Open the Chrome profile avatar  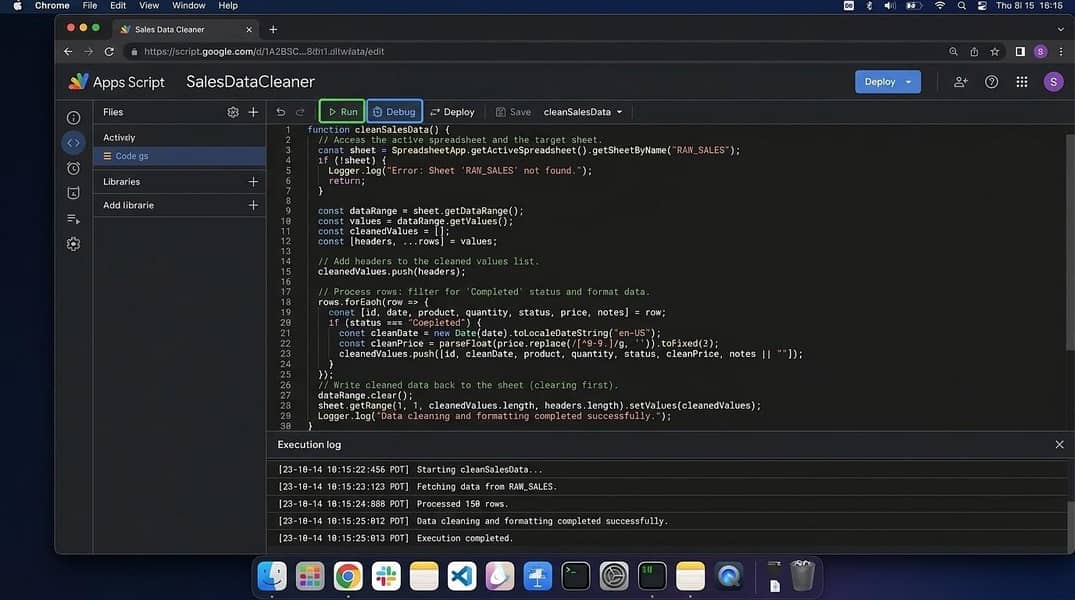click(1040, 51)
